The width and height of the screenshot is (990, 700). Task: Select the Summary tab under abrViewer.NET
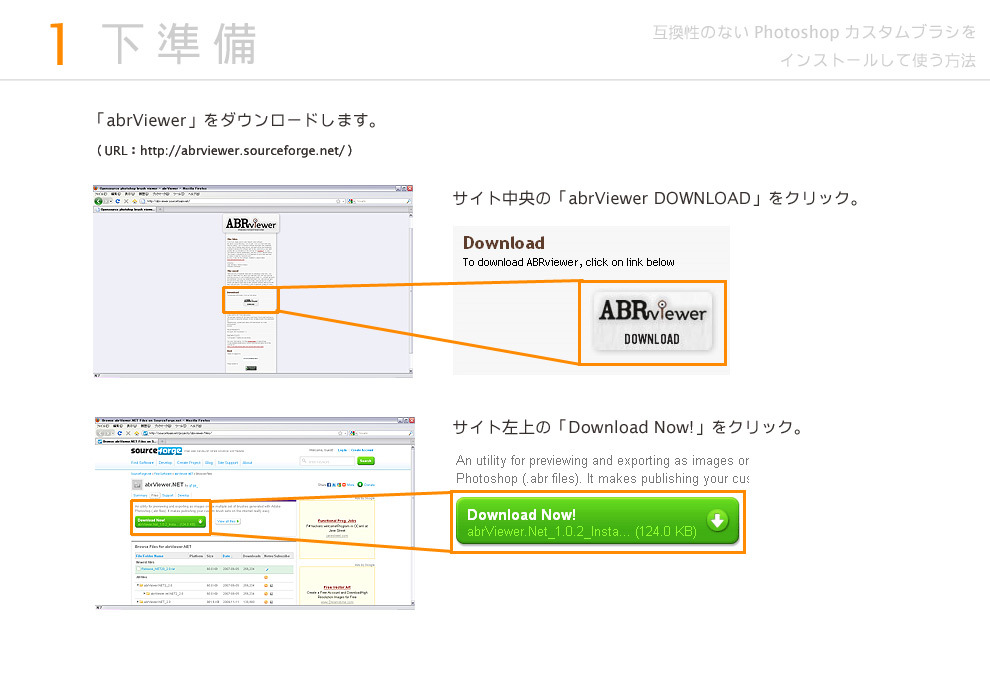pos(140,495)
